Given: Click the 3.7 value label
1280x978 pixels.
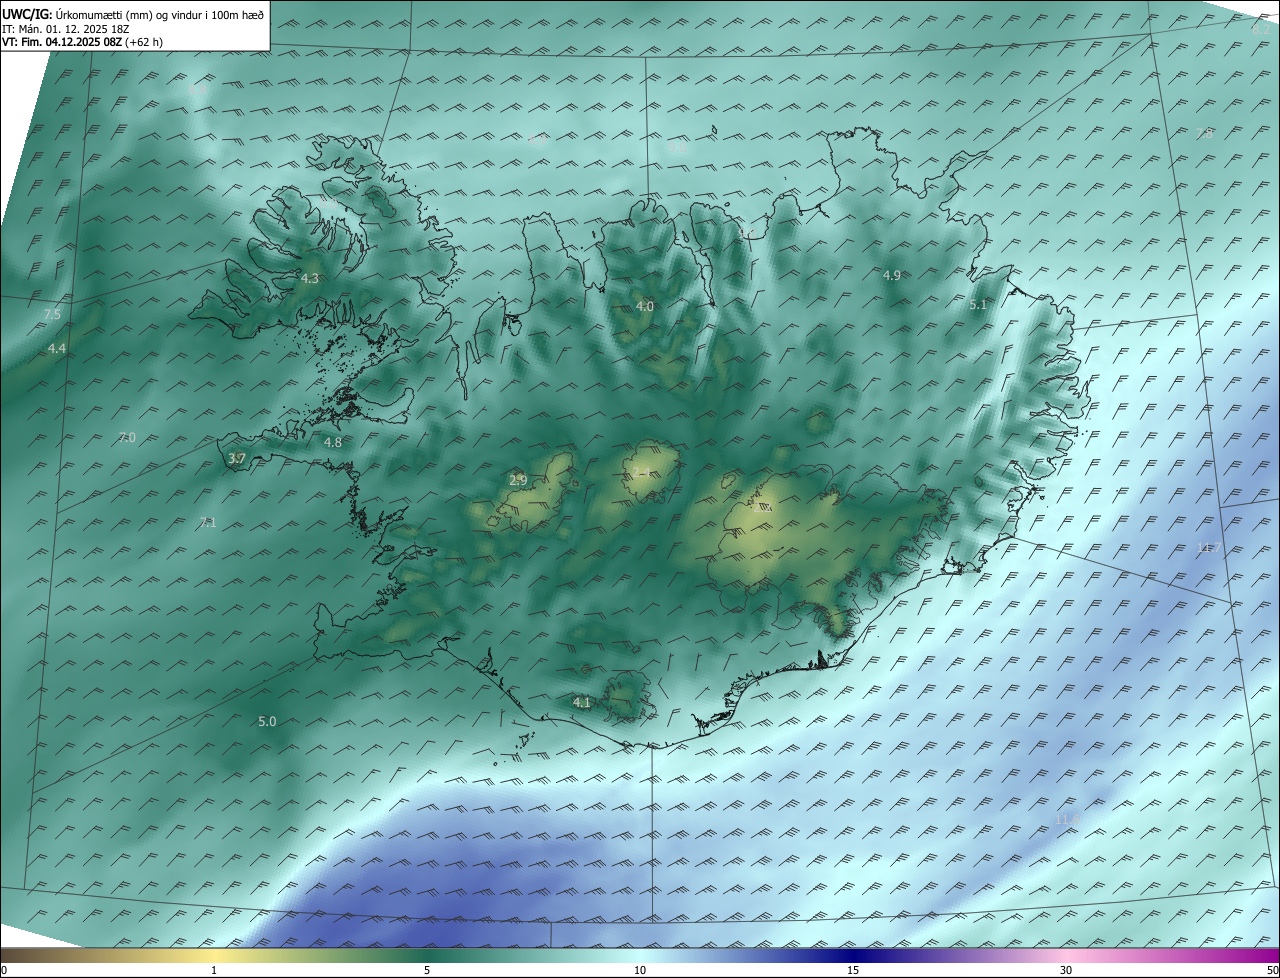Looking at the screenshot, I should point(236,458).
